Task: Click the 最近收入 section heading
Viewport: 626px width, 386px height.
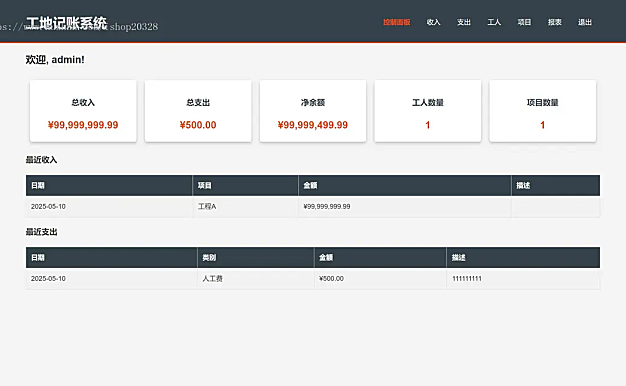Action: click(x=42, y=160)
